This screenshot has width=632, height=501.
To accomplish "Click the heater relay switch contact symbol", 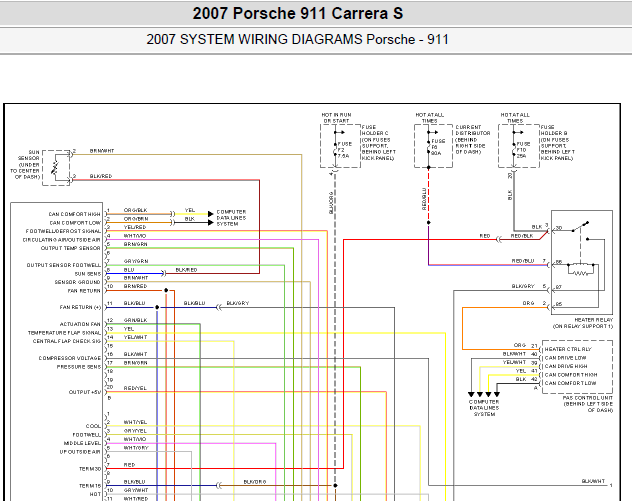I will click(x=581, y=227).
